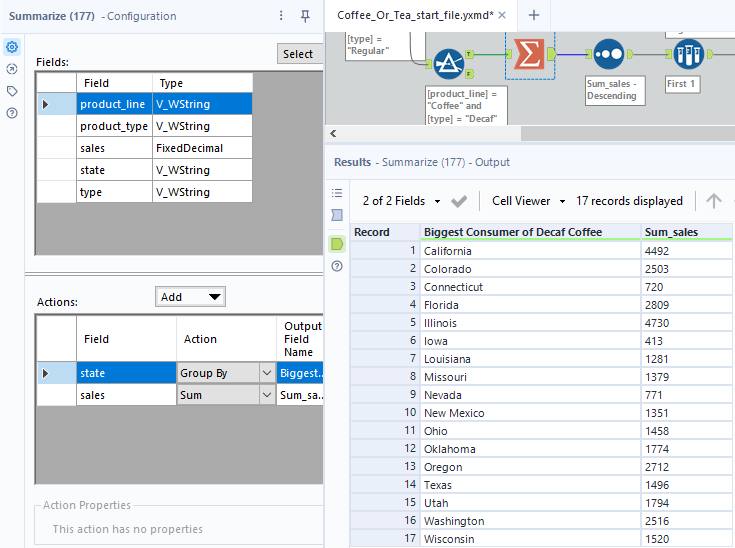
Task: Select the Summarize tool on canvas
Action: [529, 54]
